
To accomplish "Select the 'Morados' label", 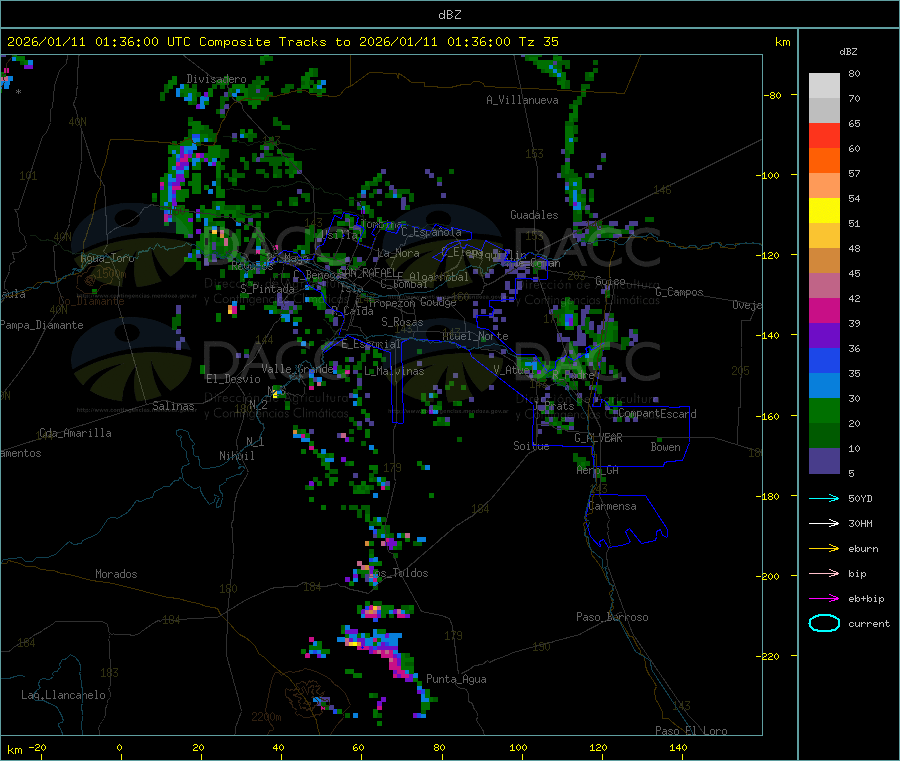I will pos(117,574).
